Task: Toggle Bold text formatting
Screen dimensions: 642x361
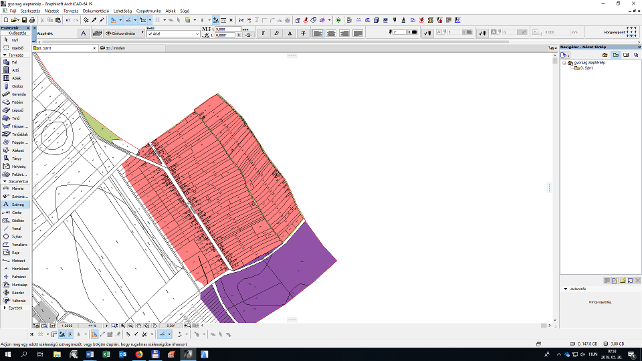Action: 263,33
